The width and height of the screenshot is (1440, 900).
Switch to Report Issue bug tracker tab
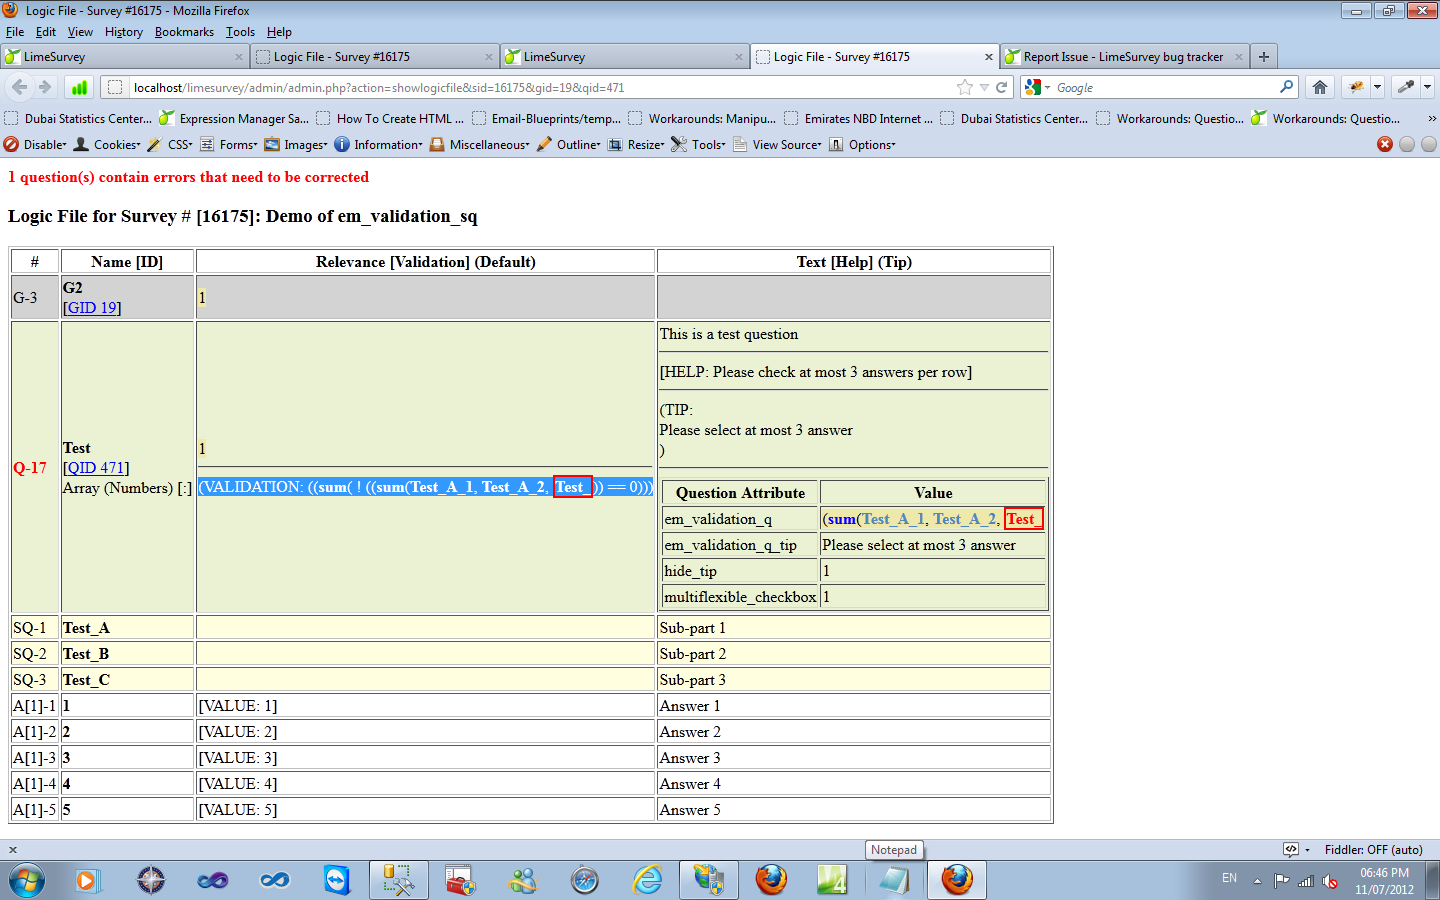1122,57
